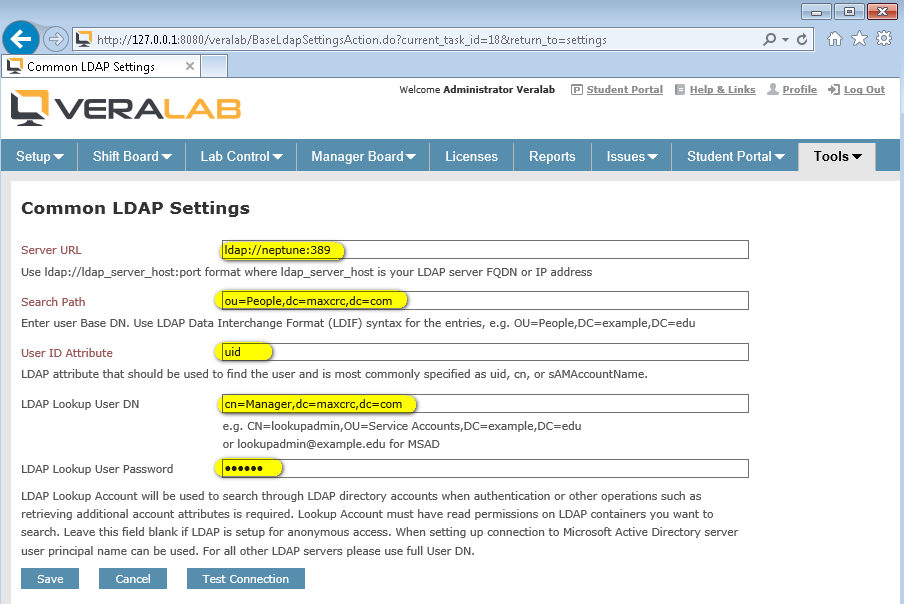Open the Student Portal header link
This screenshot has width=904, height=604.
point(624,89)
